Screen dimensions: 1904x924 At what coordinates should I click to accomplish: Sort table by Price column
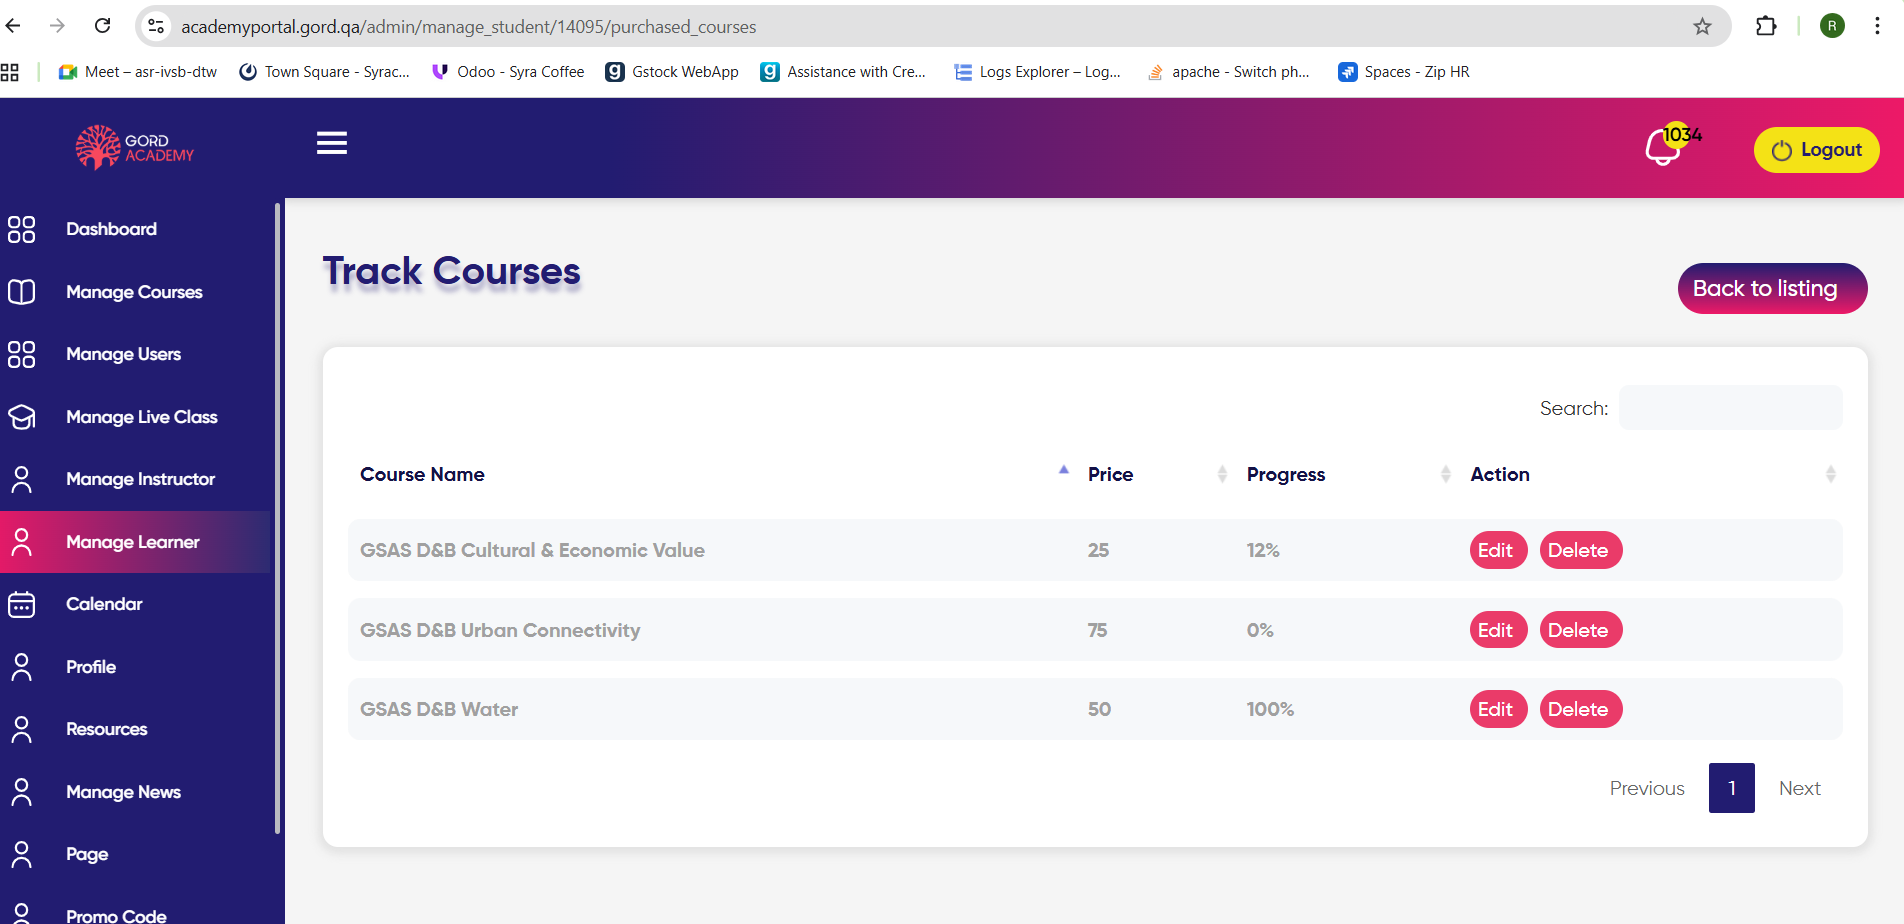pyautogui.click(x=1110, y=474)
